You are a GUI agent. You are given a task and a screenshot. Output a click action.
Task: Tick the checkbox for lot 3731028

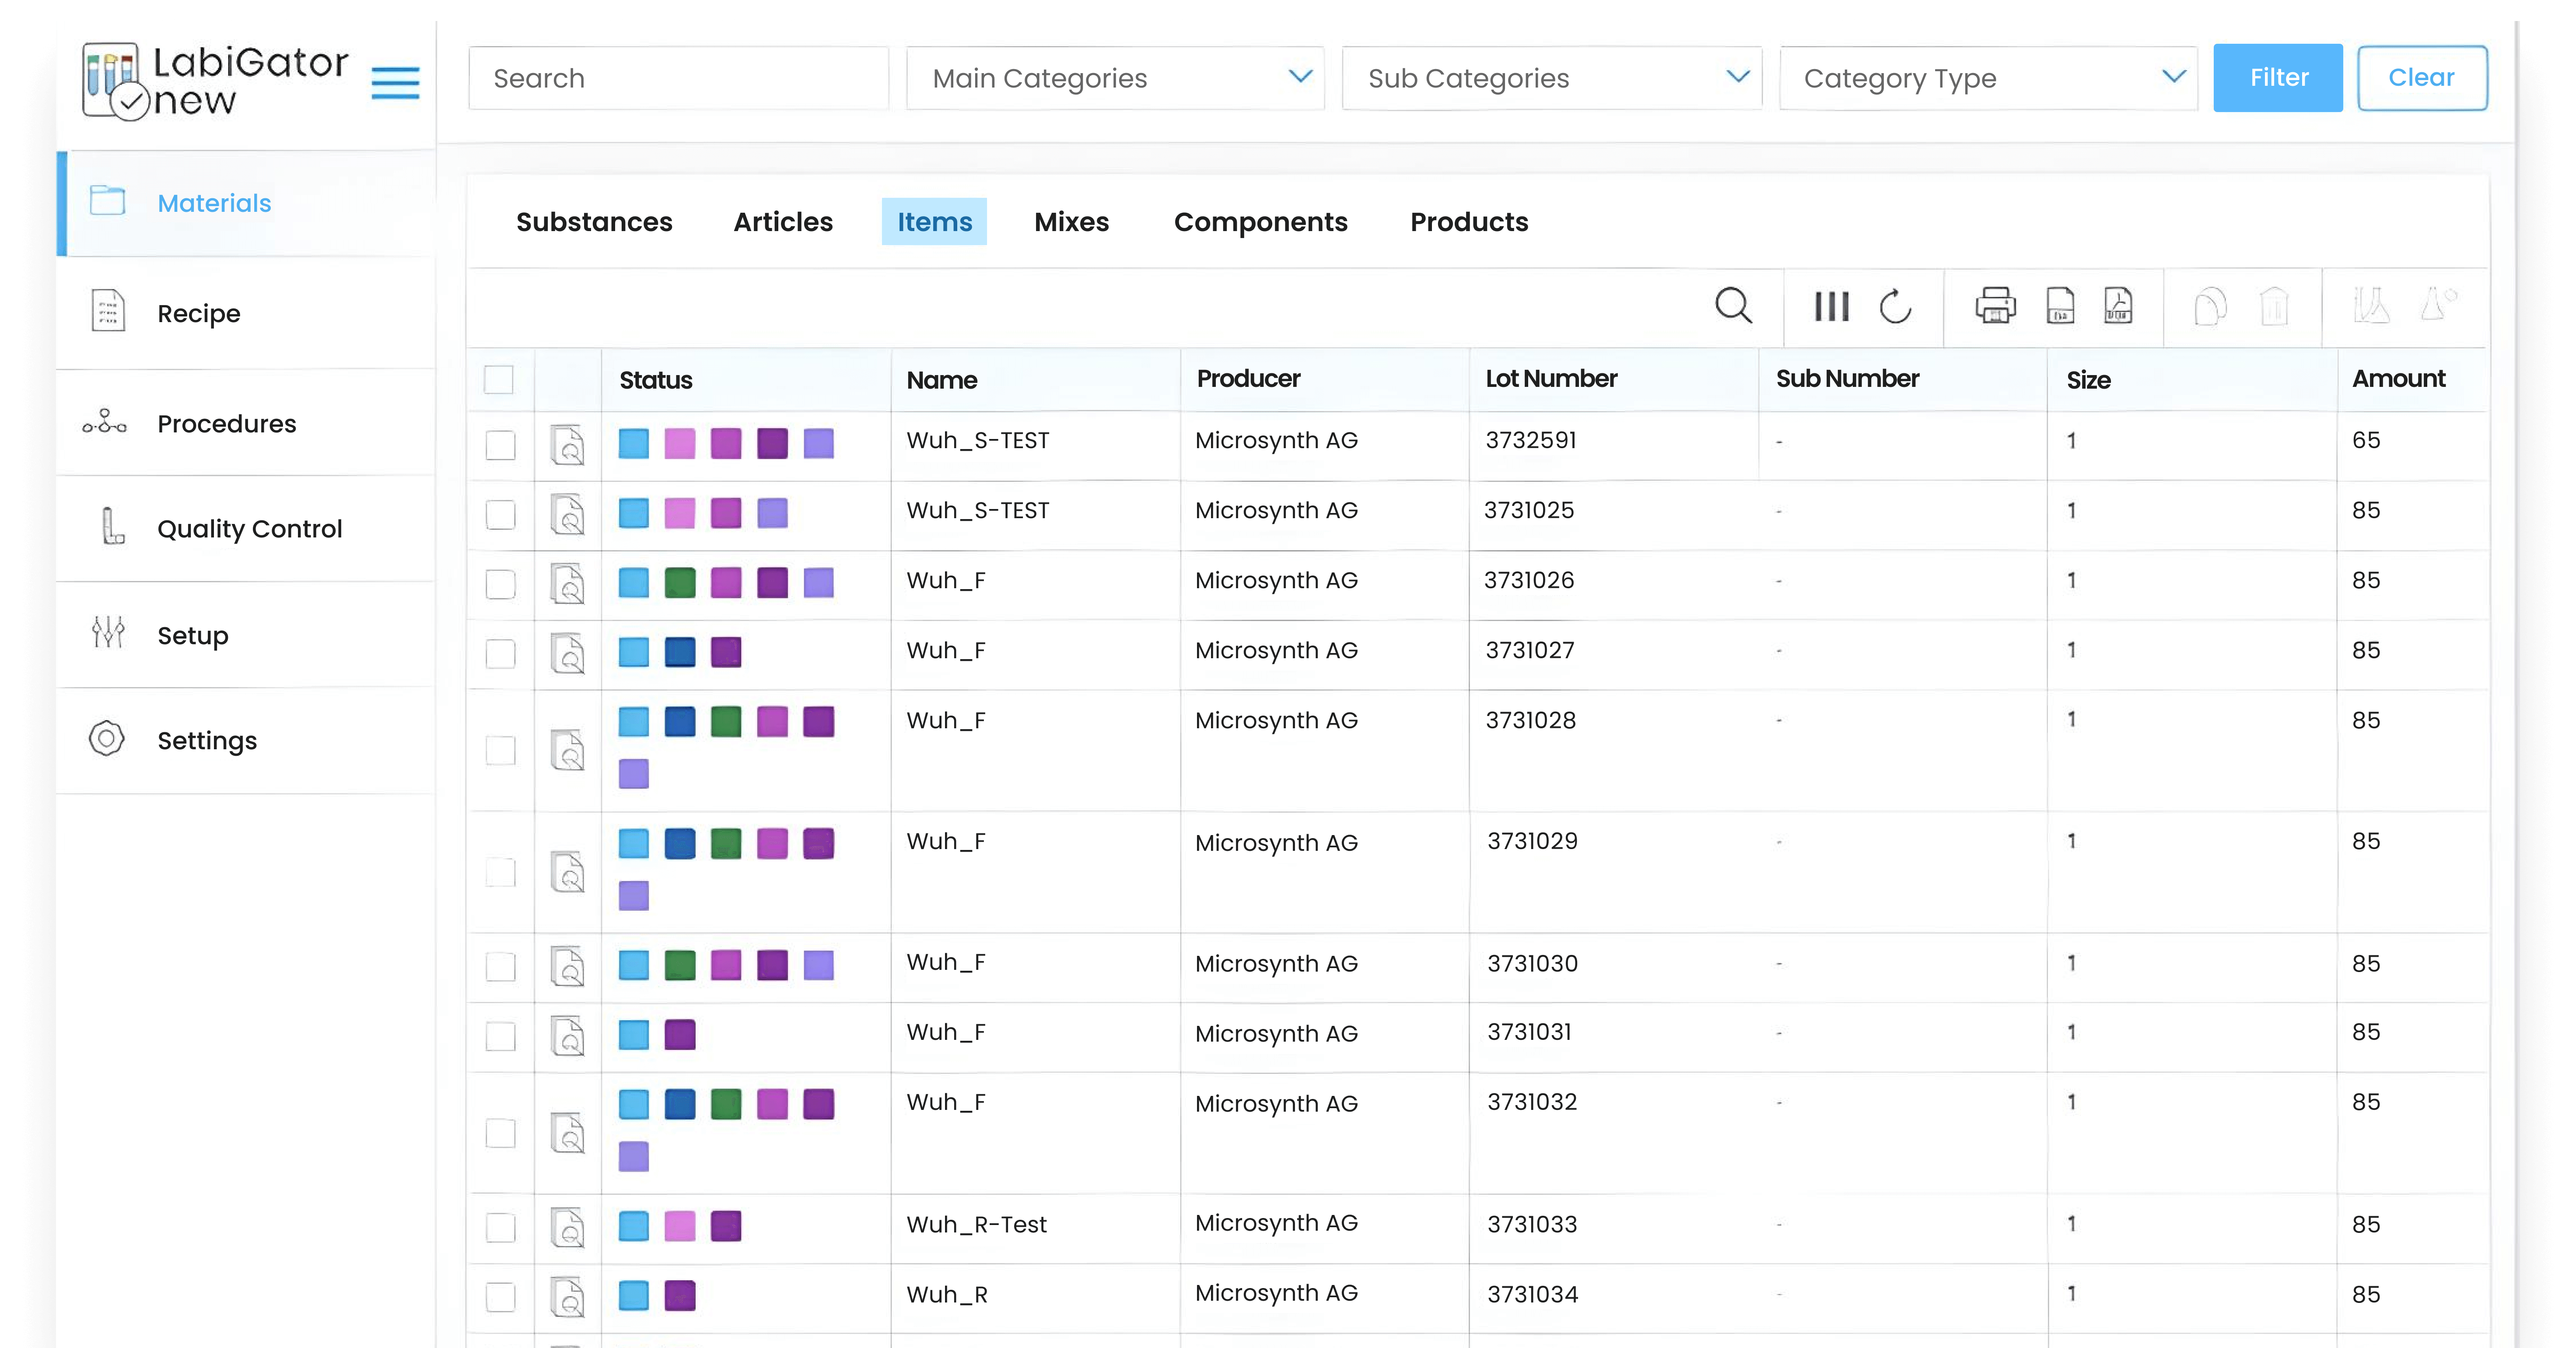tap(500, 750)
